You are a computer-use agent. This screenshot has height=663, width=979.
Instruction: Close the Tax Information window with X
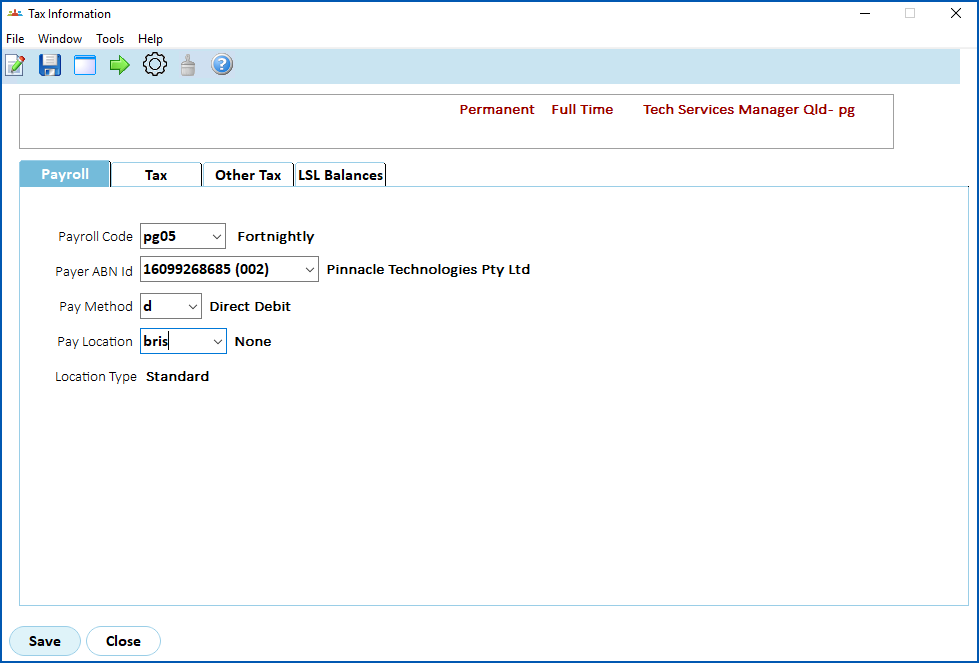955,13
